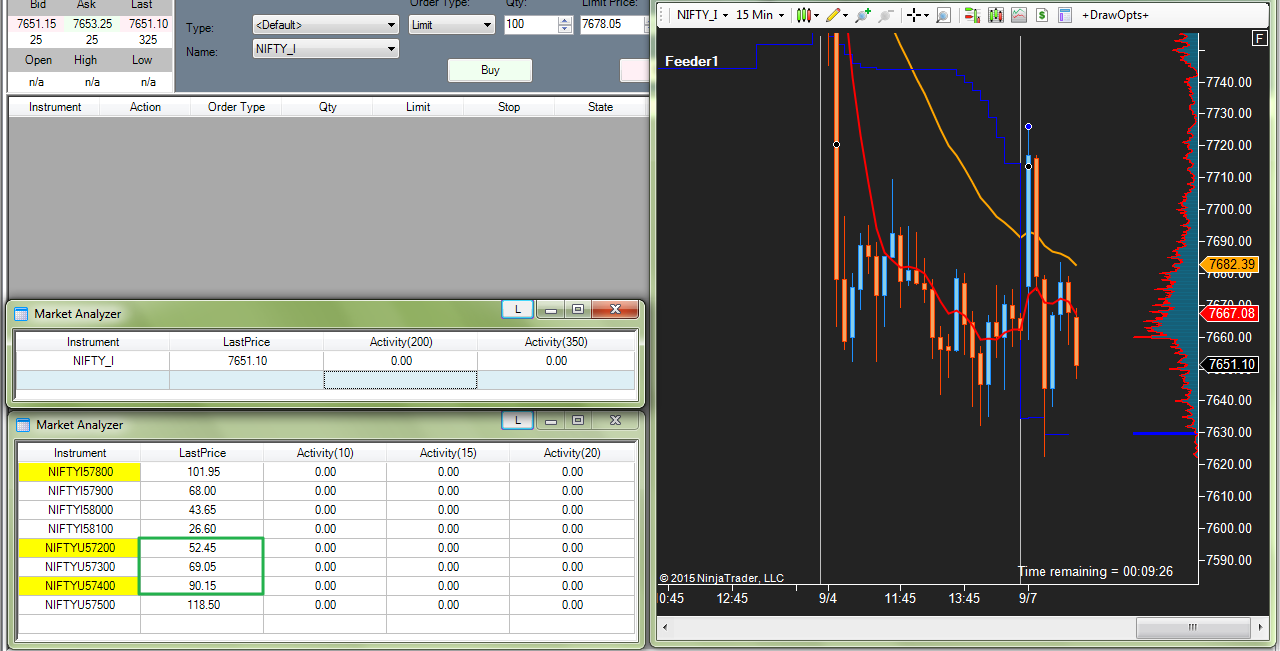This screenshot has height=651, width=1280.
Task: Click the upper Market Analyzer window icon
Action: click(x=22, y=314)
